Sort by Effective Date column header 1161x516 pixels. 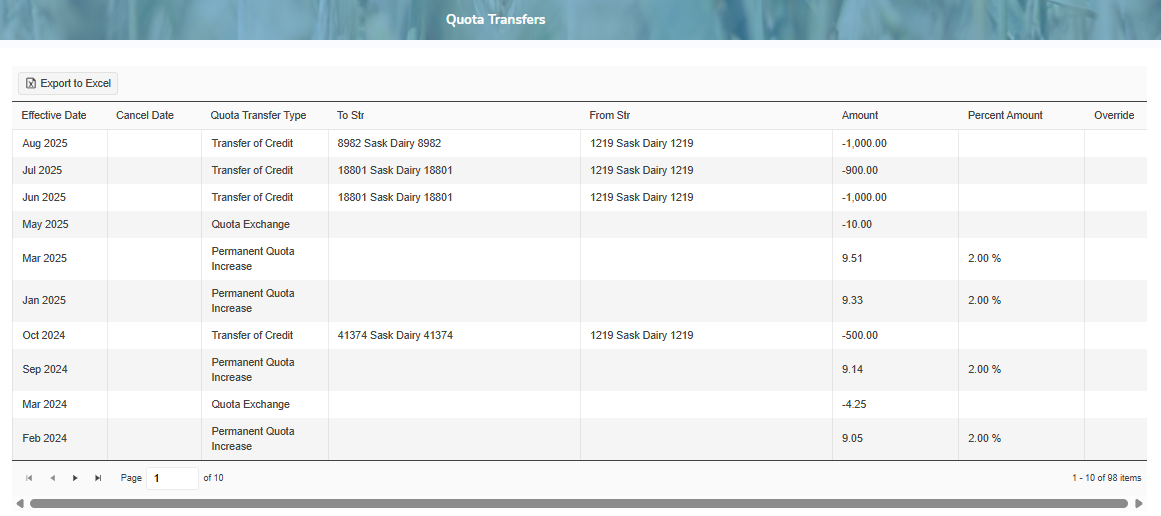(x=54, y=115)
